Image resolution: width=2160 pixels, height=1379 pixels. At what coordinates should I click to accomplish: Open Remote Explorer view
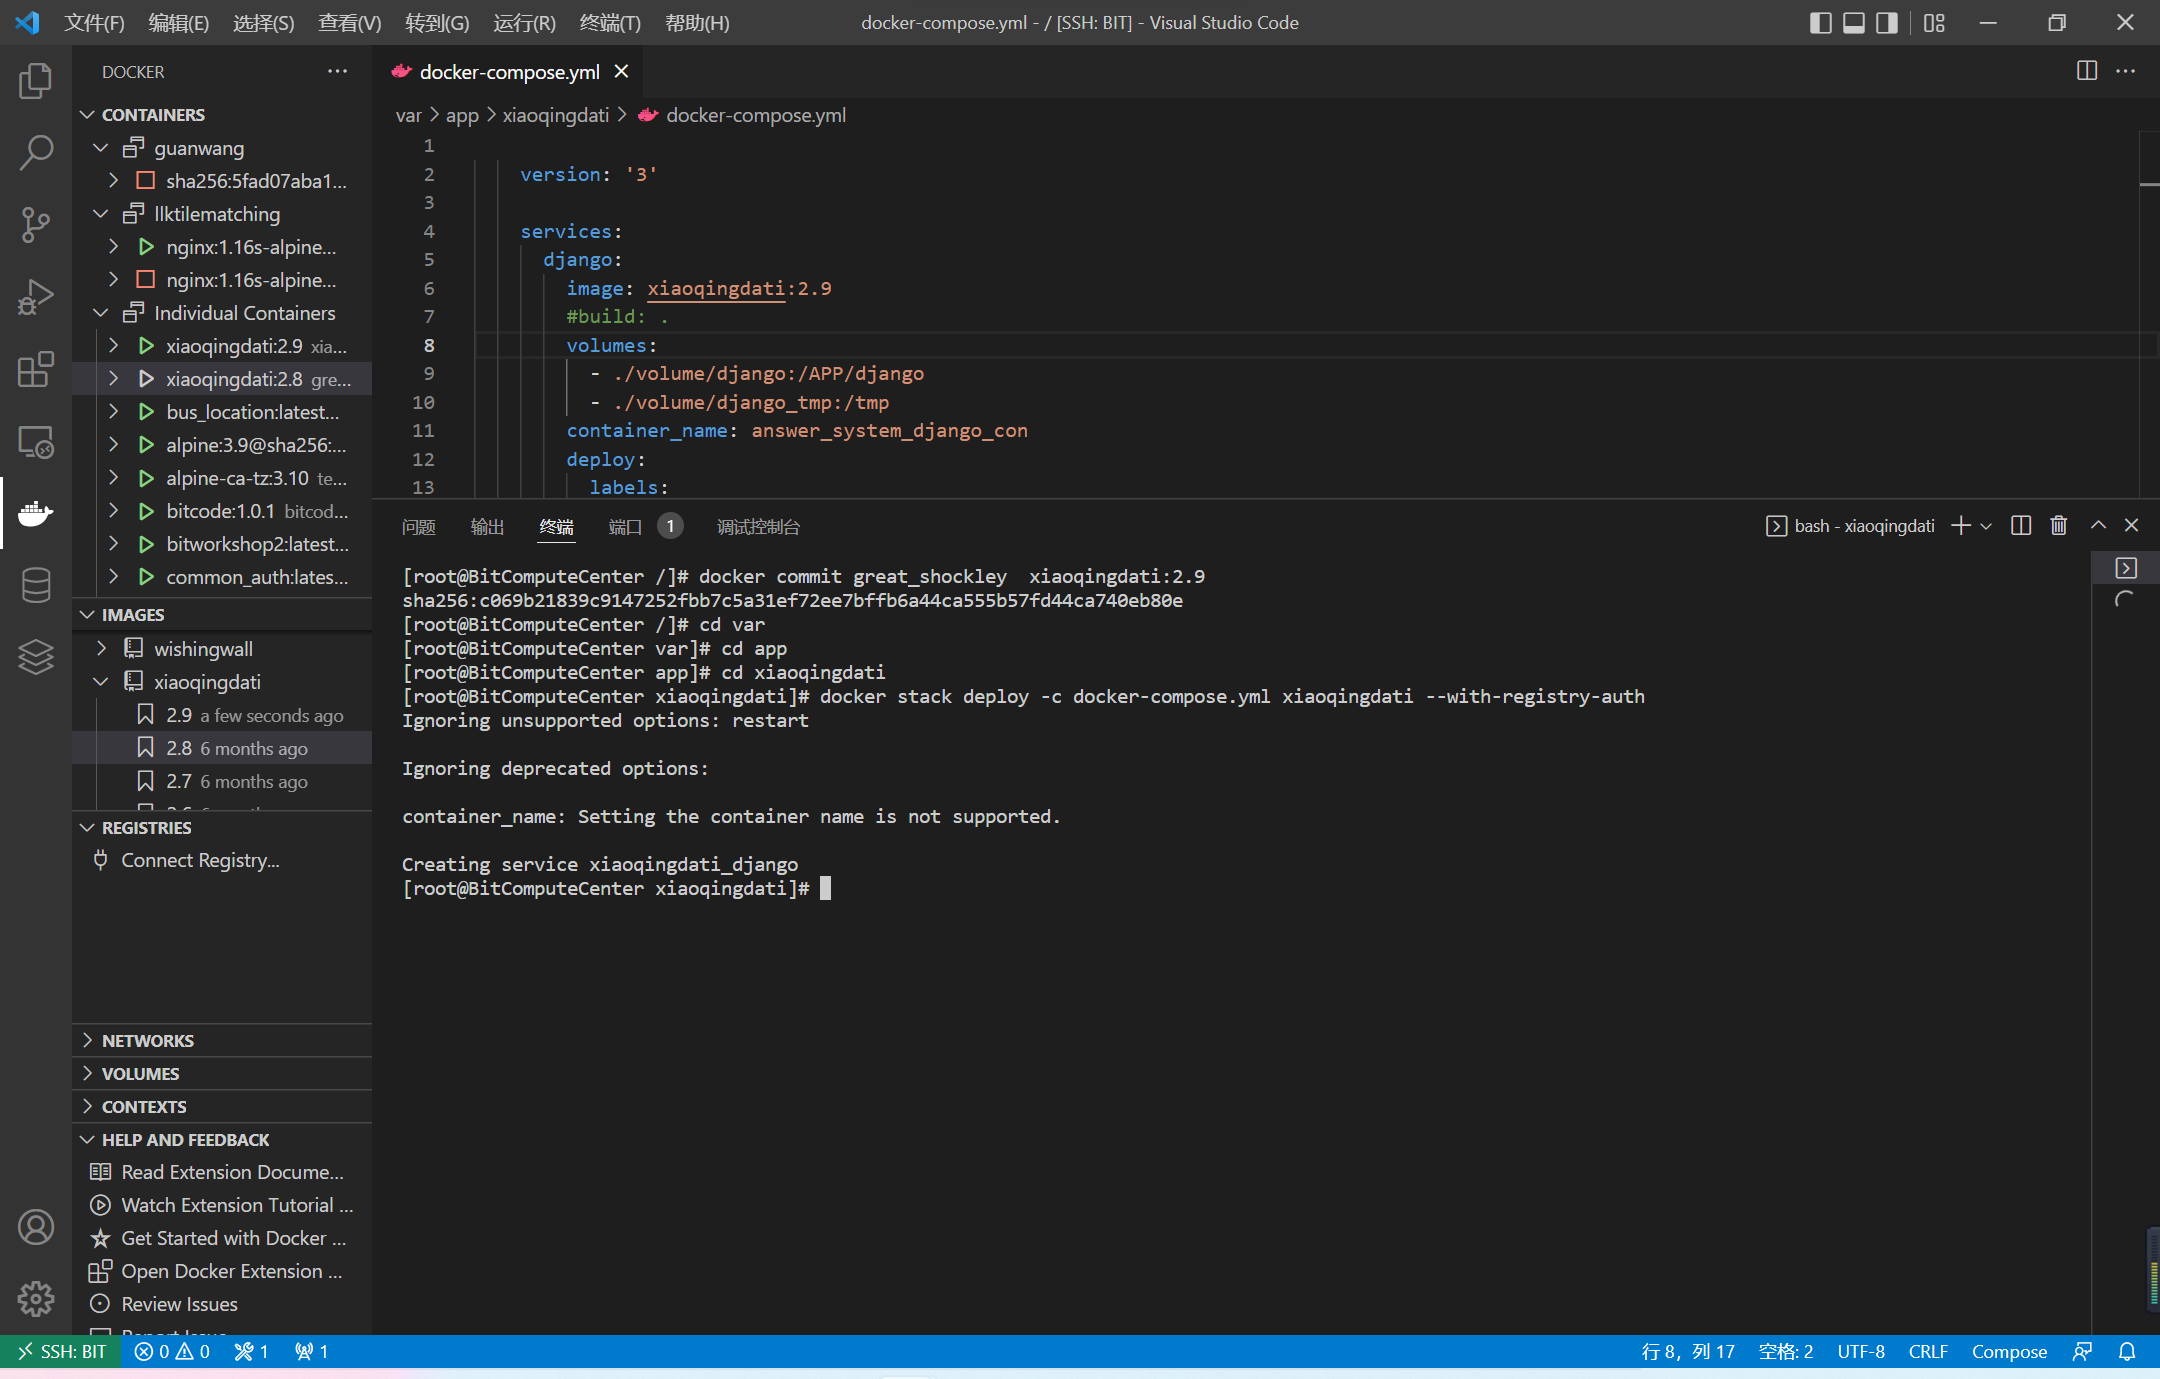coord(36,441)
